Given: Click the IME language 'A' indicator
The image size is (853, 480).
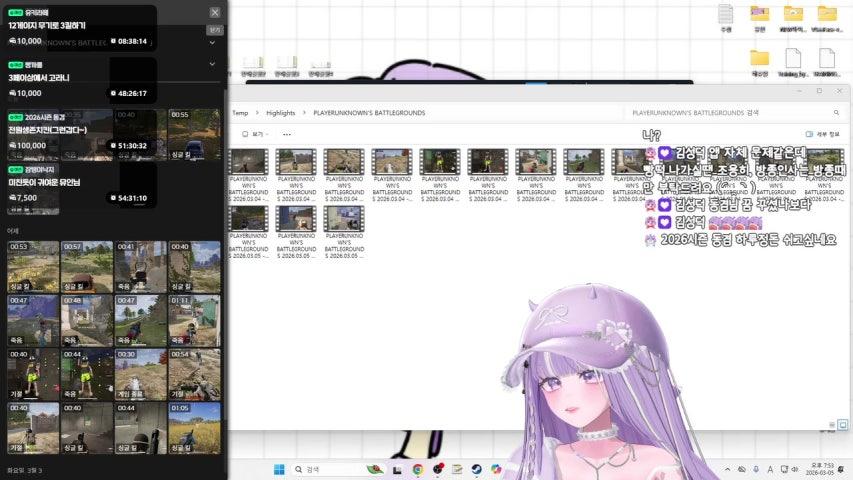Looking at the screenshot, I should (770, 469).
